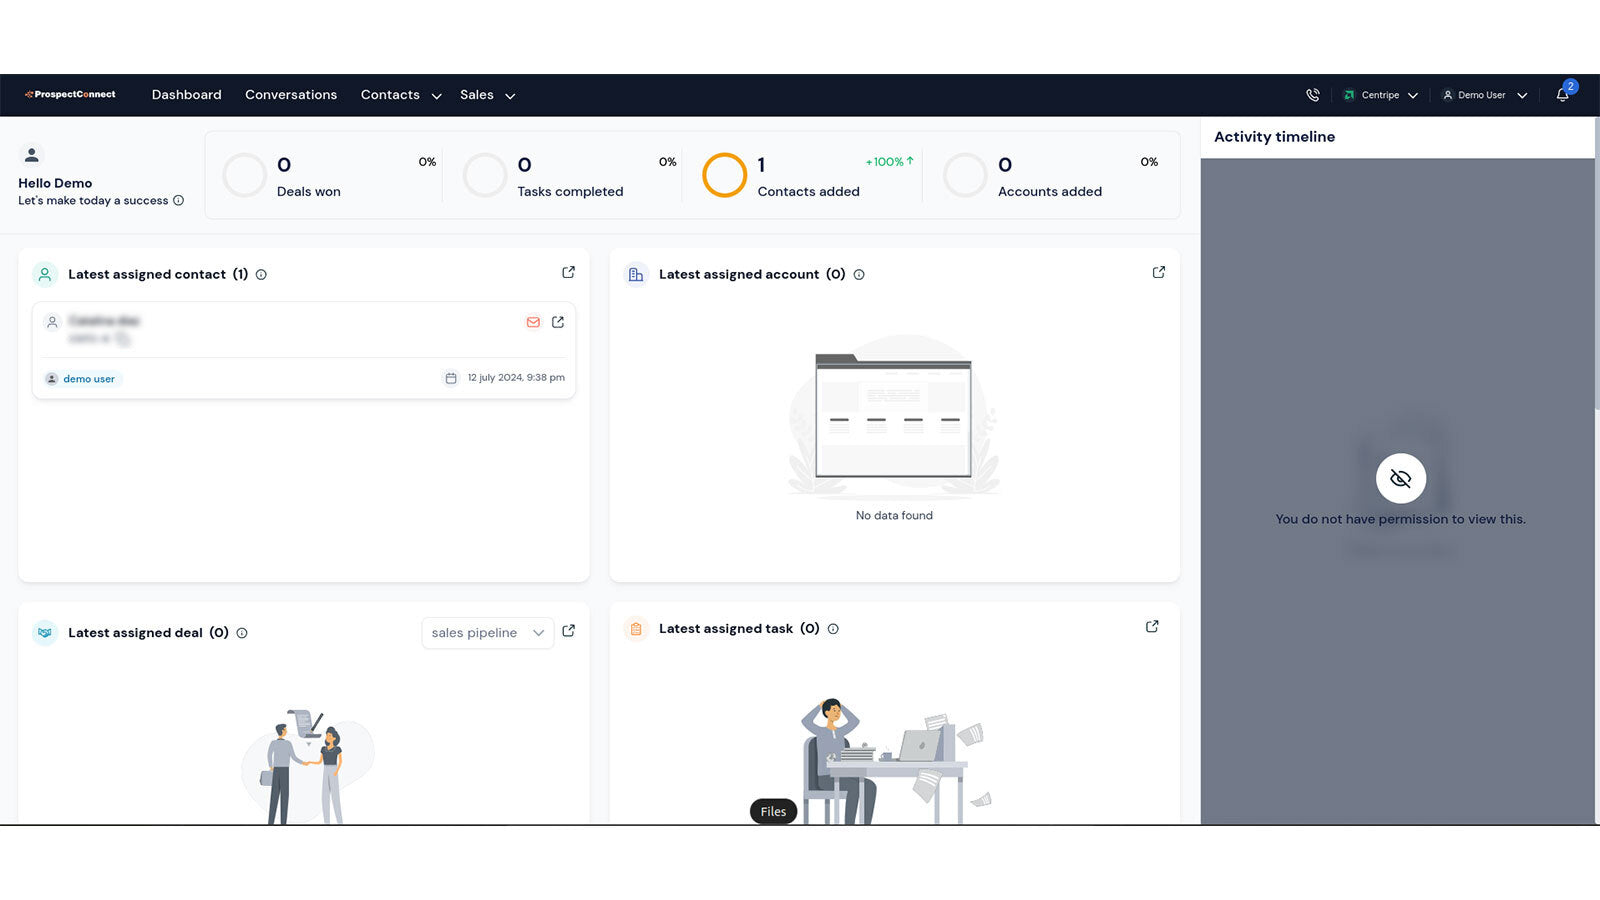Click the email icon on the contact card
1600x900 pixels.
coord(533,322)
